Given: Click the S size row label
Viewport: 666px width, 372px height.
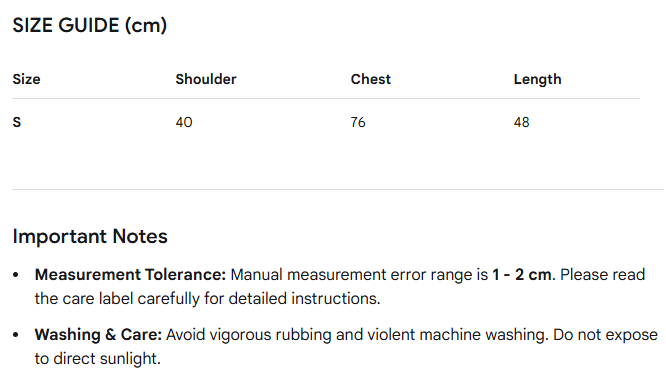Looking at the screenshot, I should [17, 122].
